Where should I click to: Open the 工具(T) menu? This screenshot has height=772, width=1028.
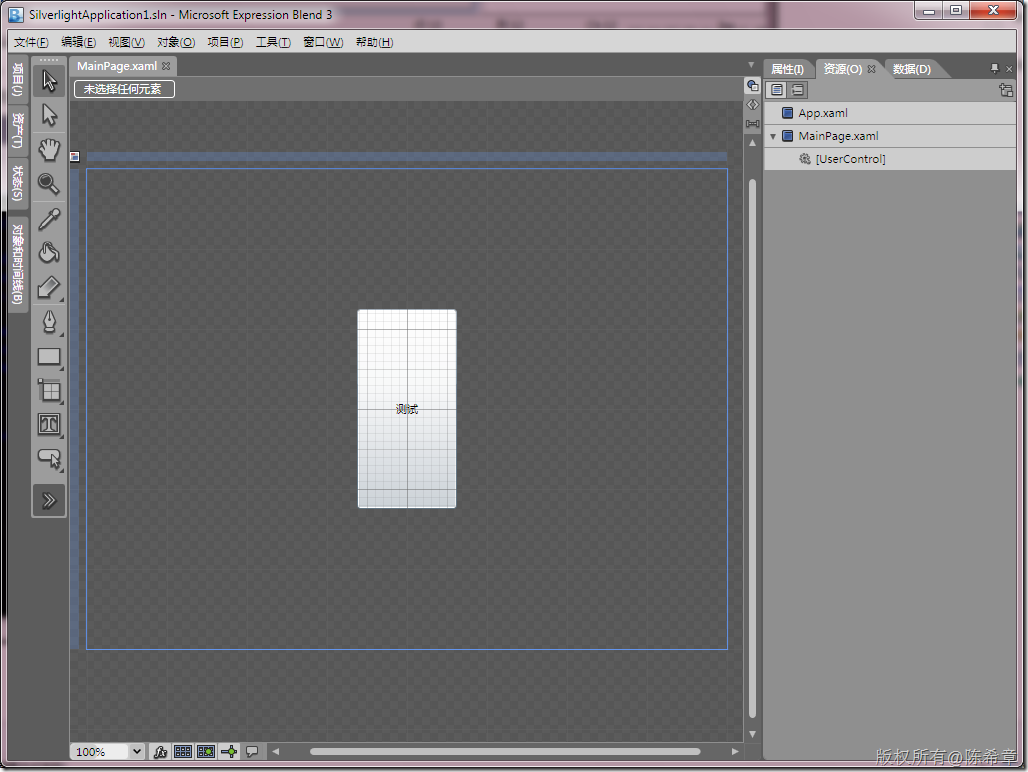coord(273,42)
